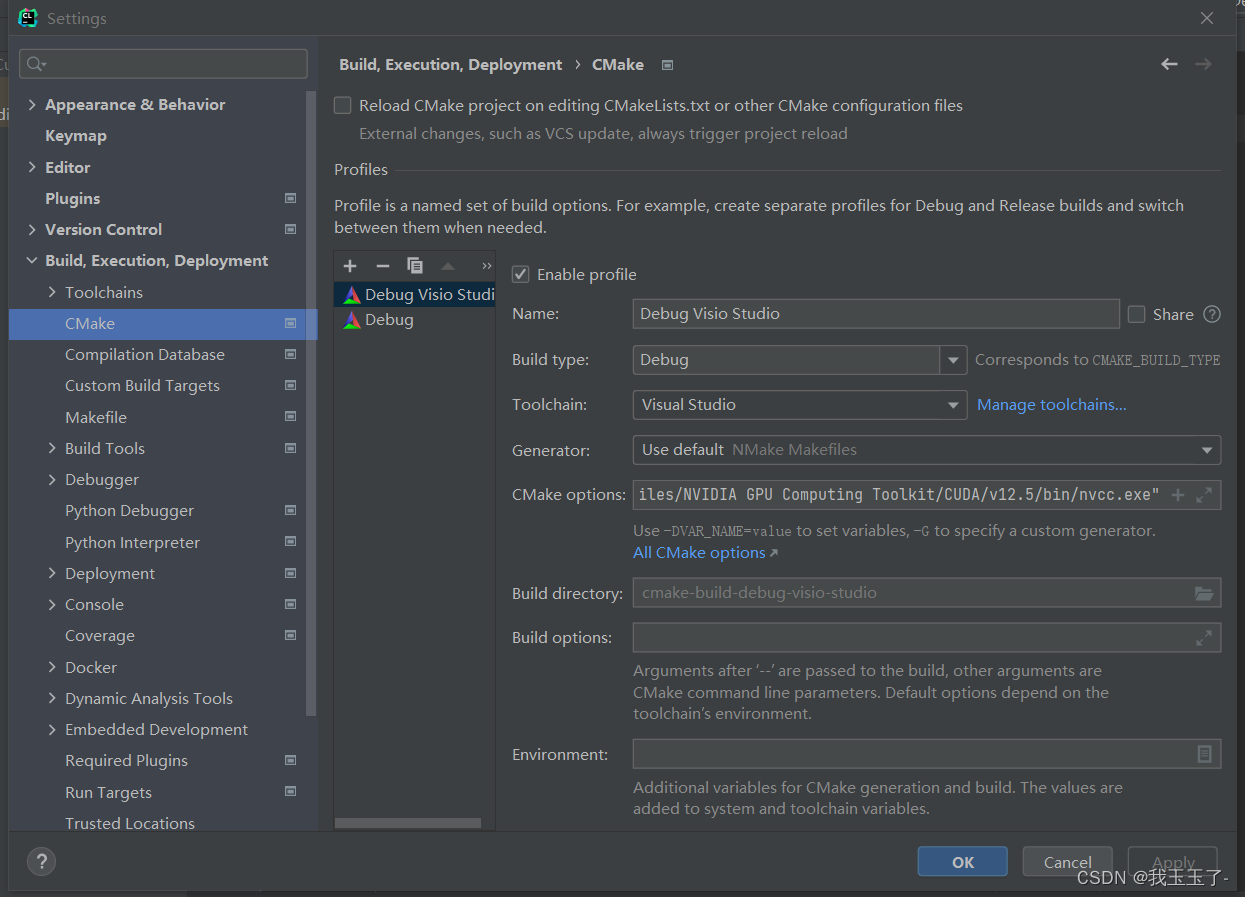Open the Environment variables editor icon
The height and width of the screenshot is (897, 1245).
click(x=1204, y=754)
